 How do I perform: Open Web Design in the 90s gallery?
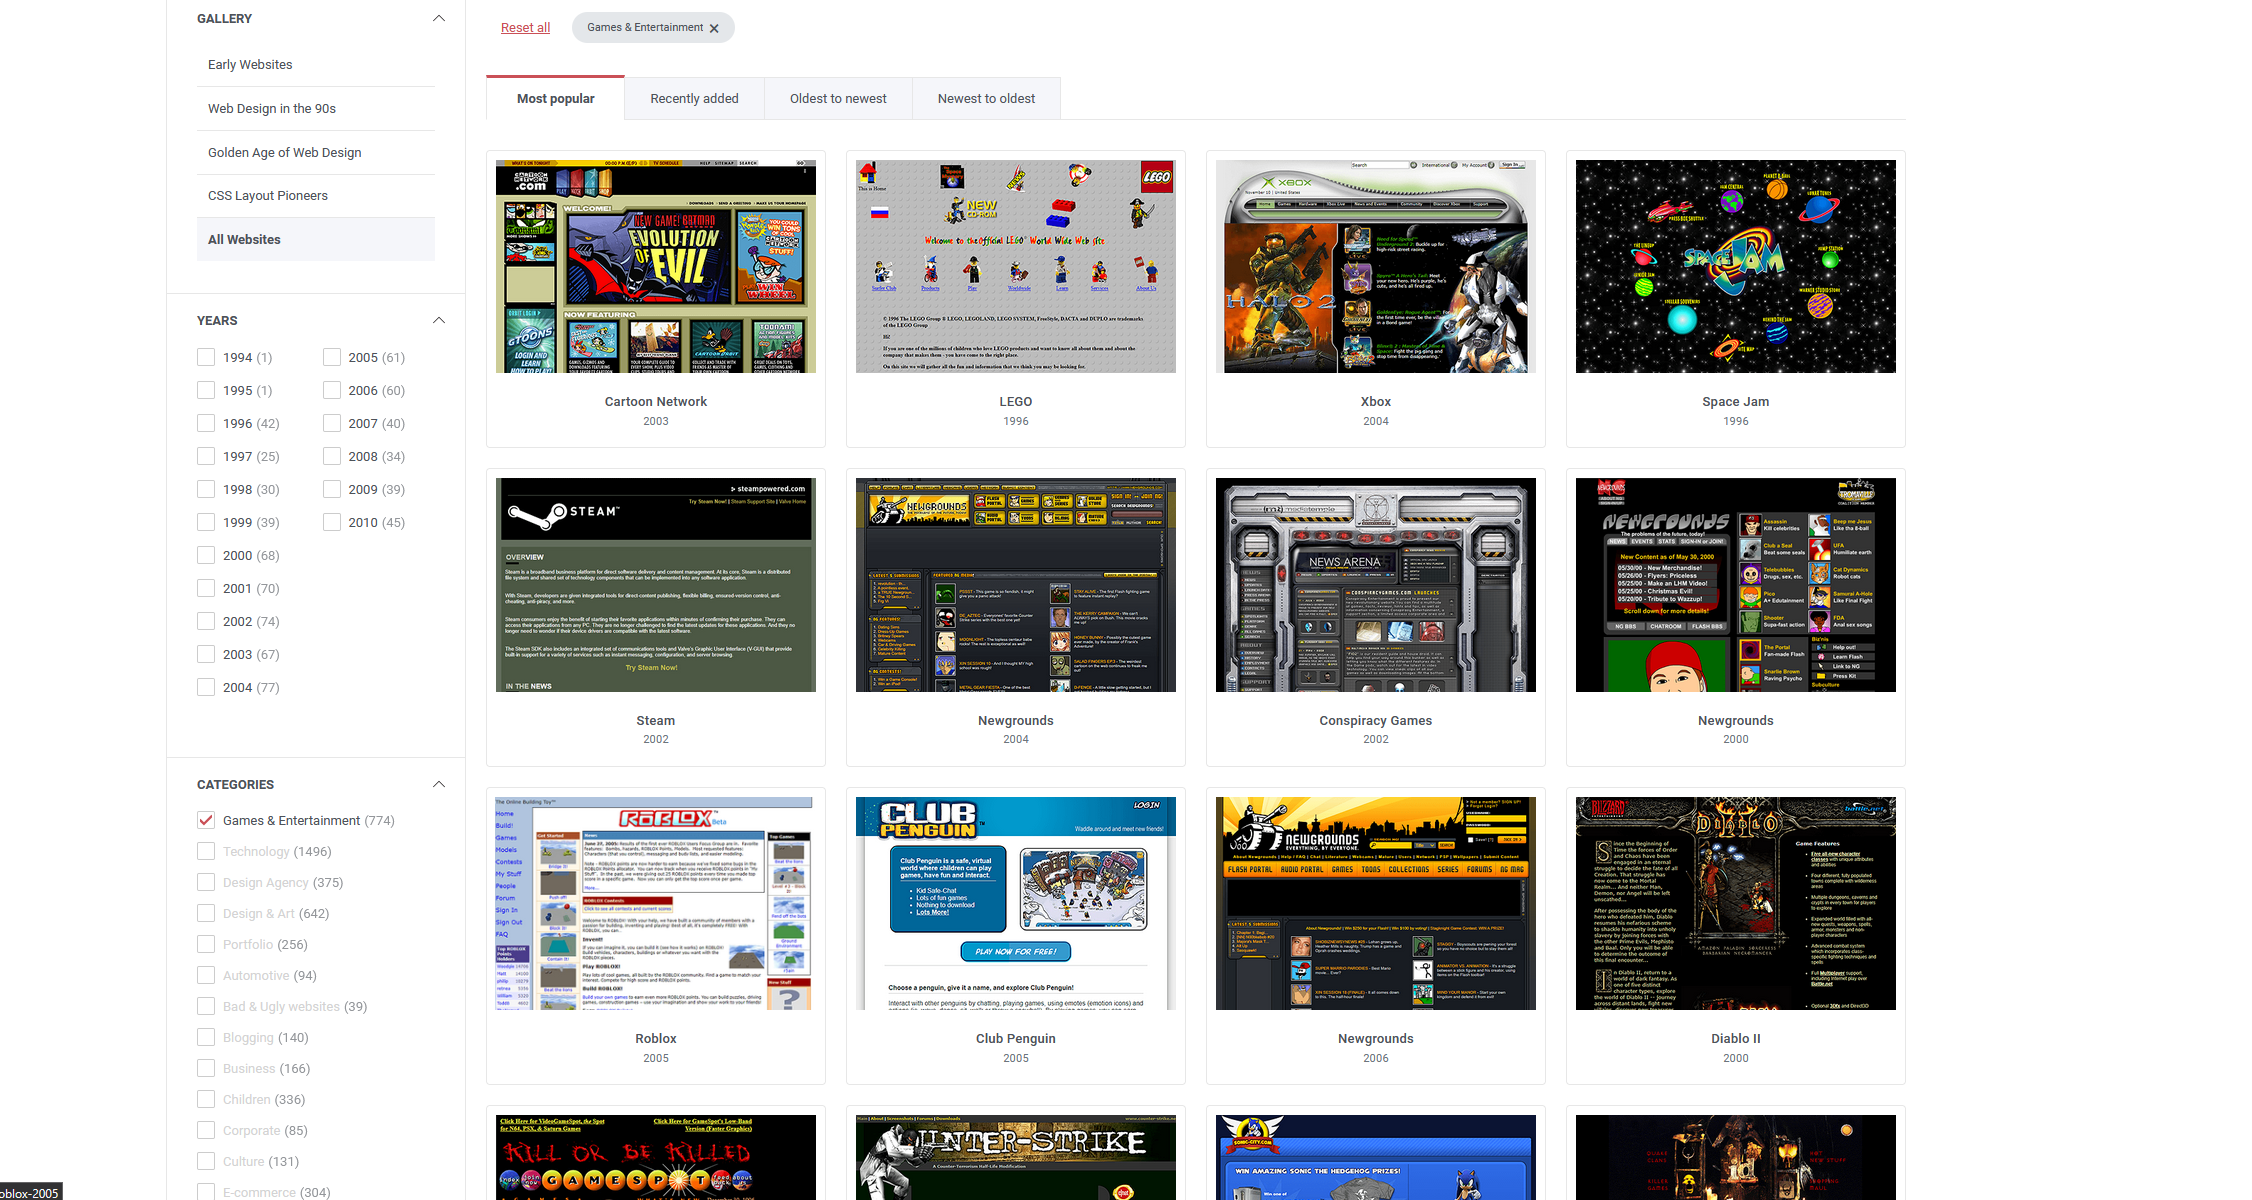point(272,108)
